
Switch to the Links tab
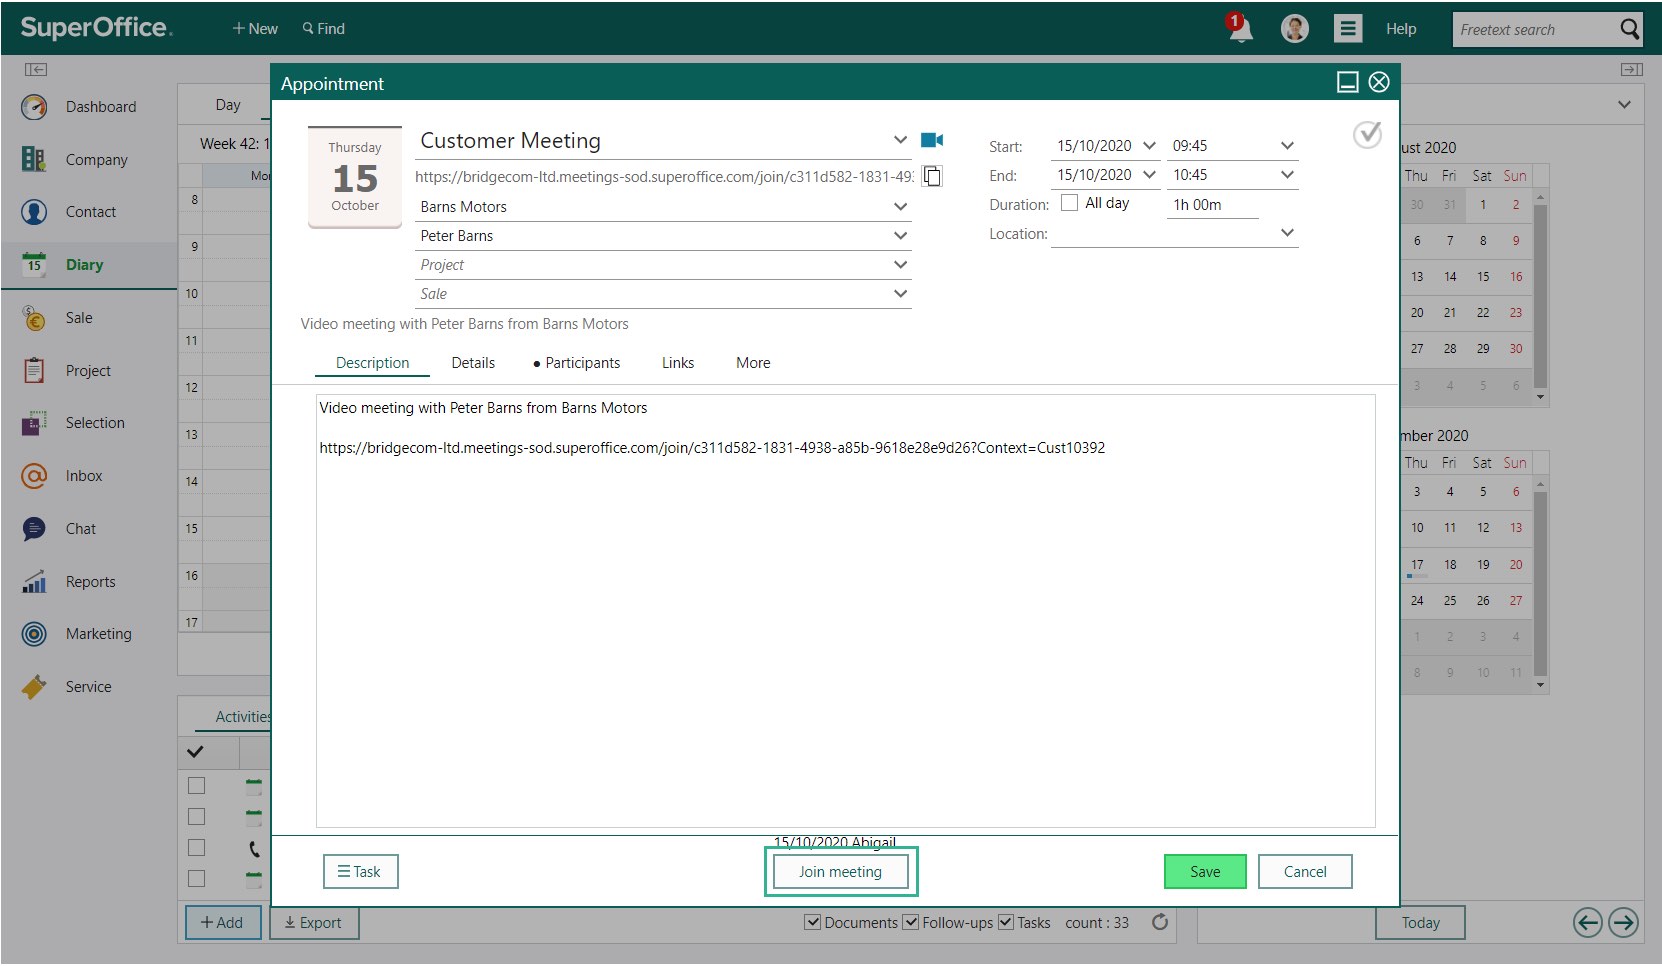pyautogui.click(x=678, y=363)
